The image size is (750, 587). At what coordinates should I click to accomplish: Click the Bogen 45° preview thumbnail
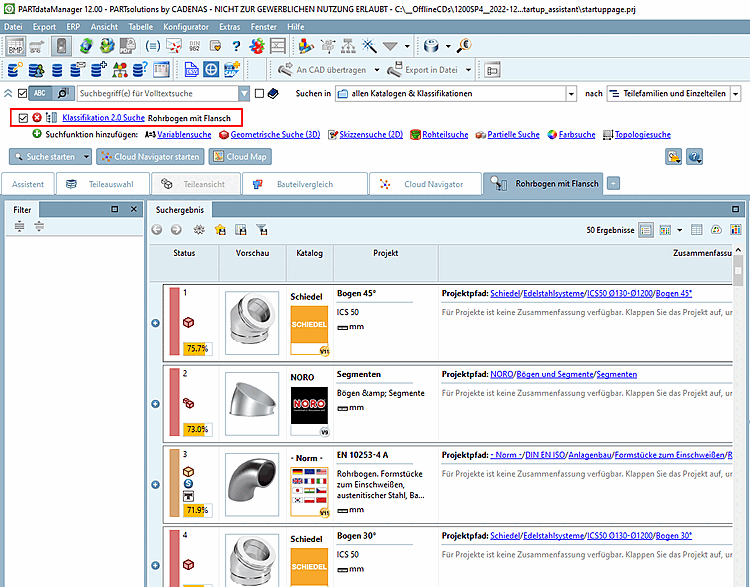[252, 323]
